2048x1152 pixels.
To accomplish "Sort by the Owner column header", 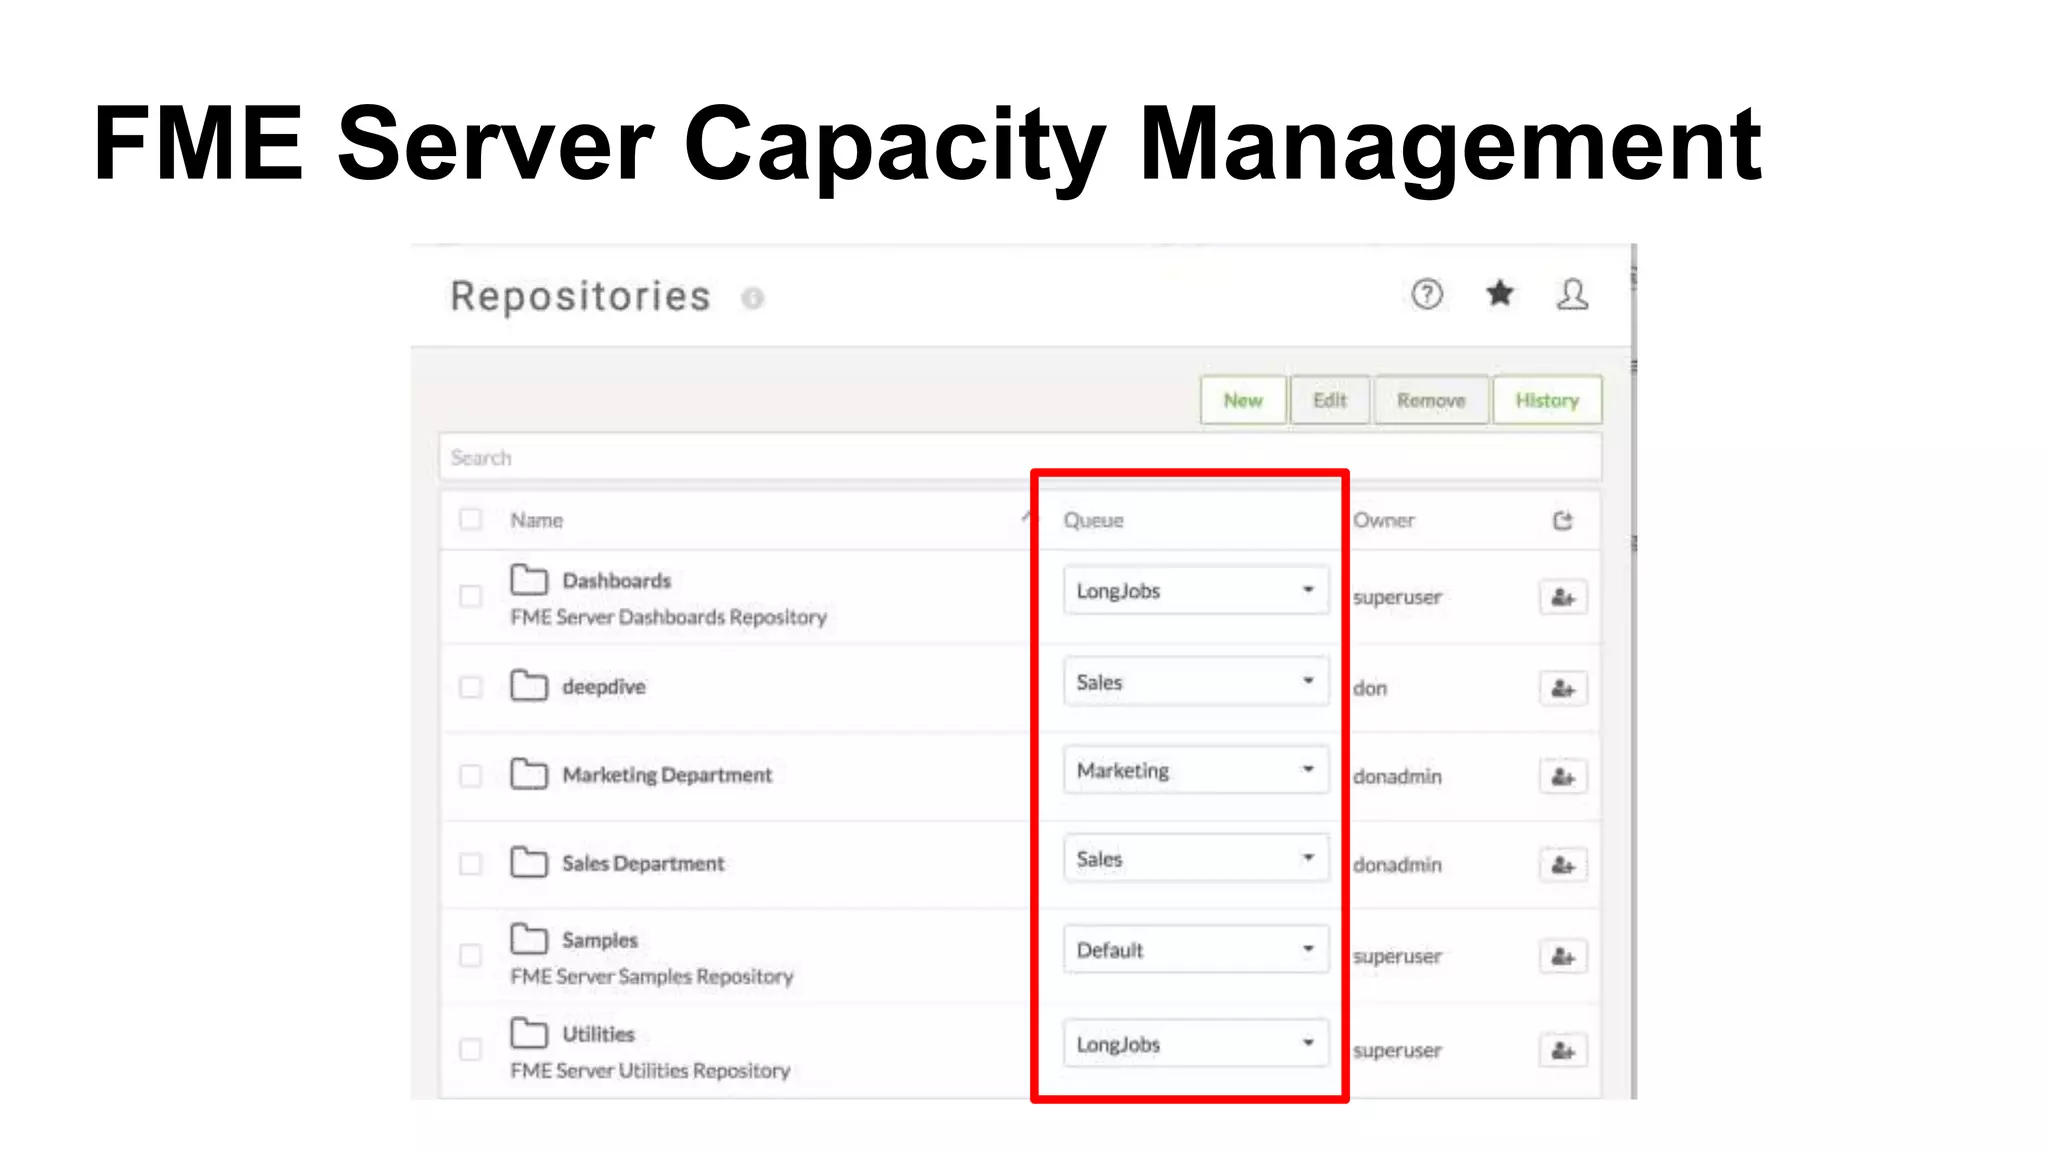I will click(1384, 520).
